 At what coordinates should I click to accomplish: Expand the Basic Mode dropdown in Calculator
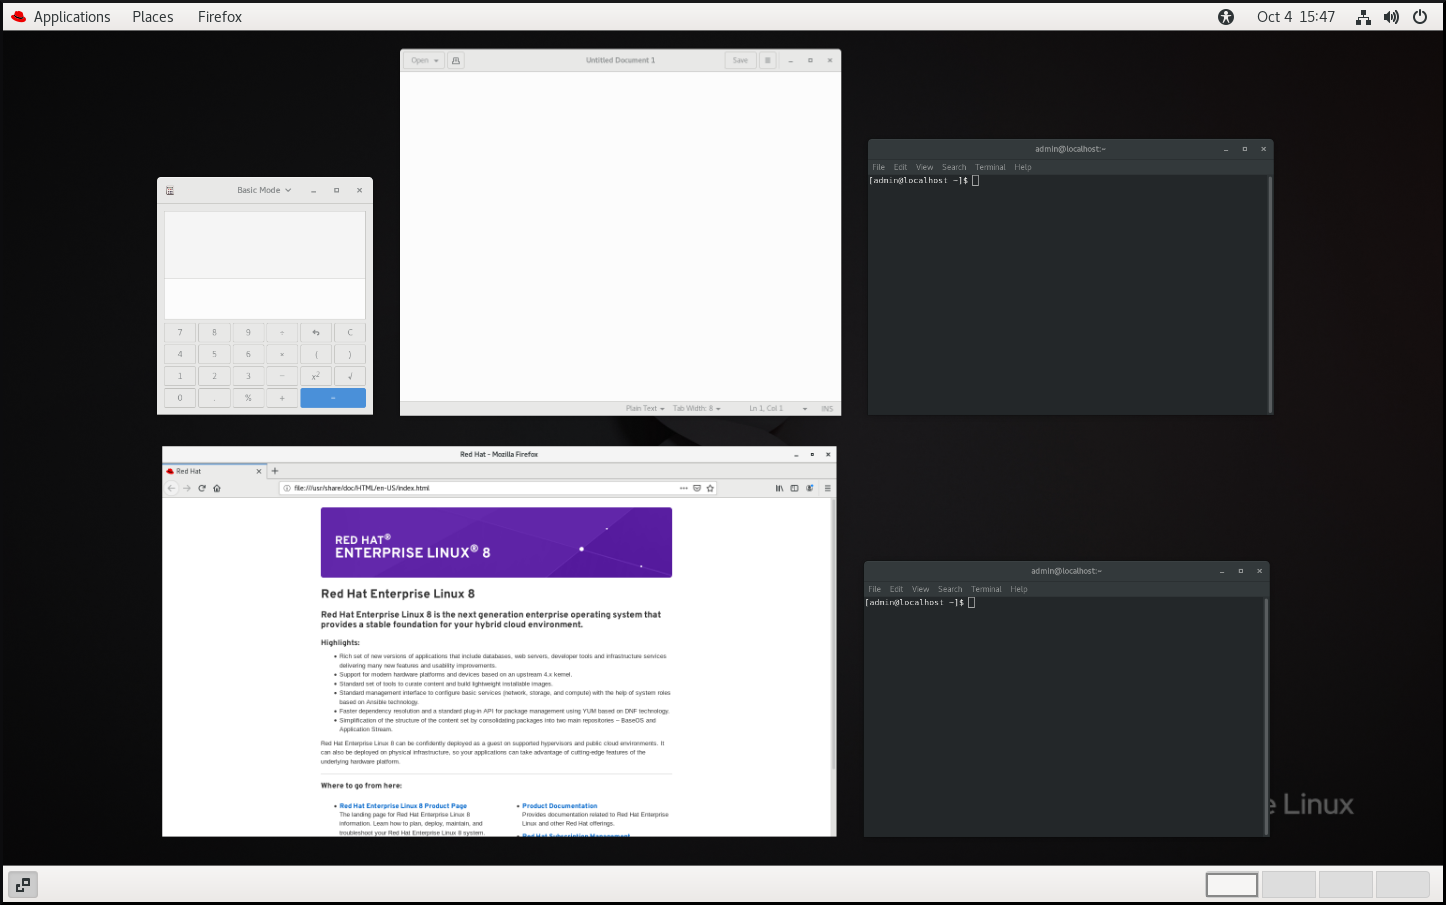[264, 190]
